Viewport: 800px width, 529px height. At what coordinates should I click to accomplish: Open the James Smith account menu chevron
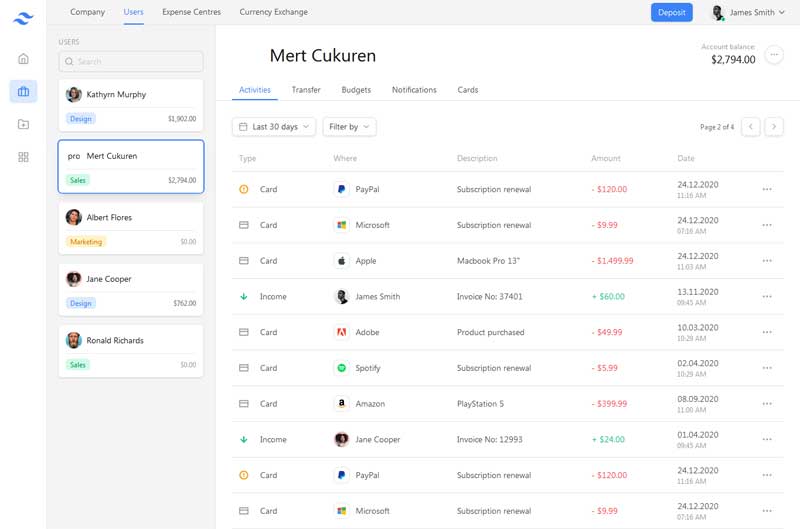click(782, 12)
